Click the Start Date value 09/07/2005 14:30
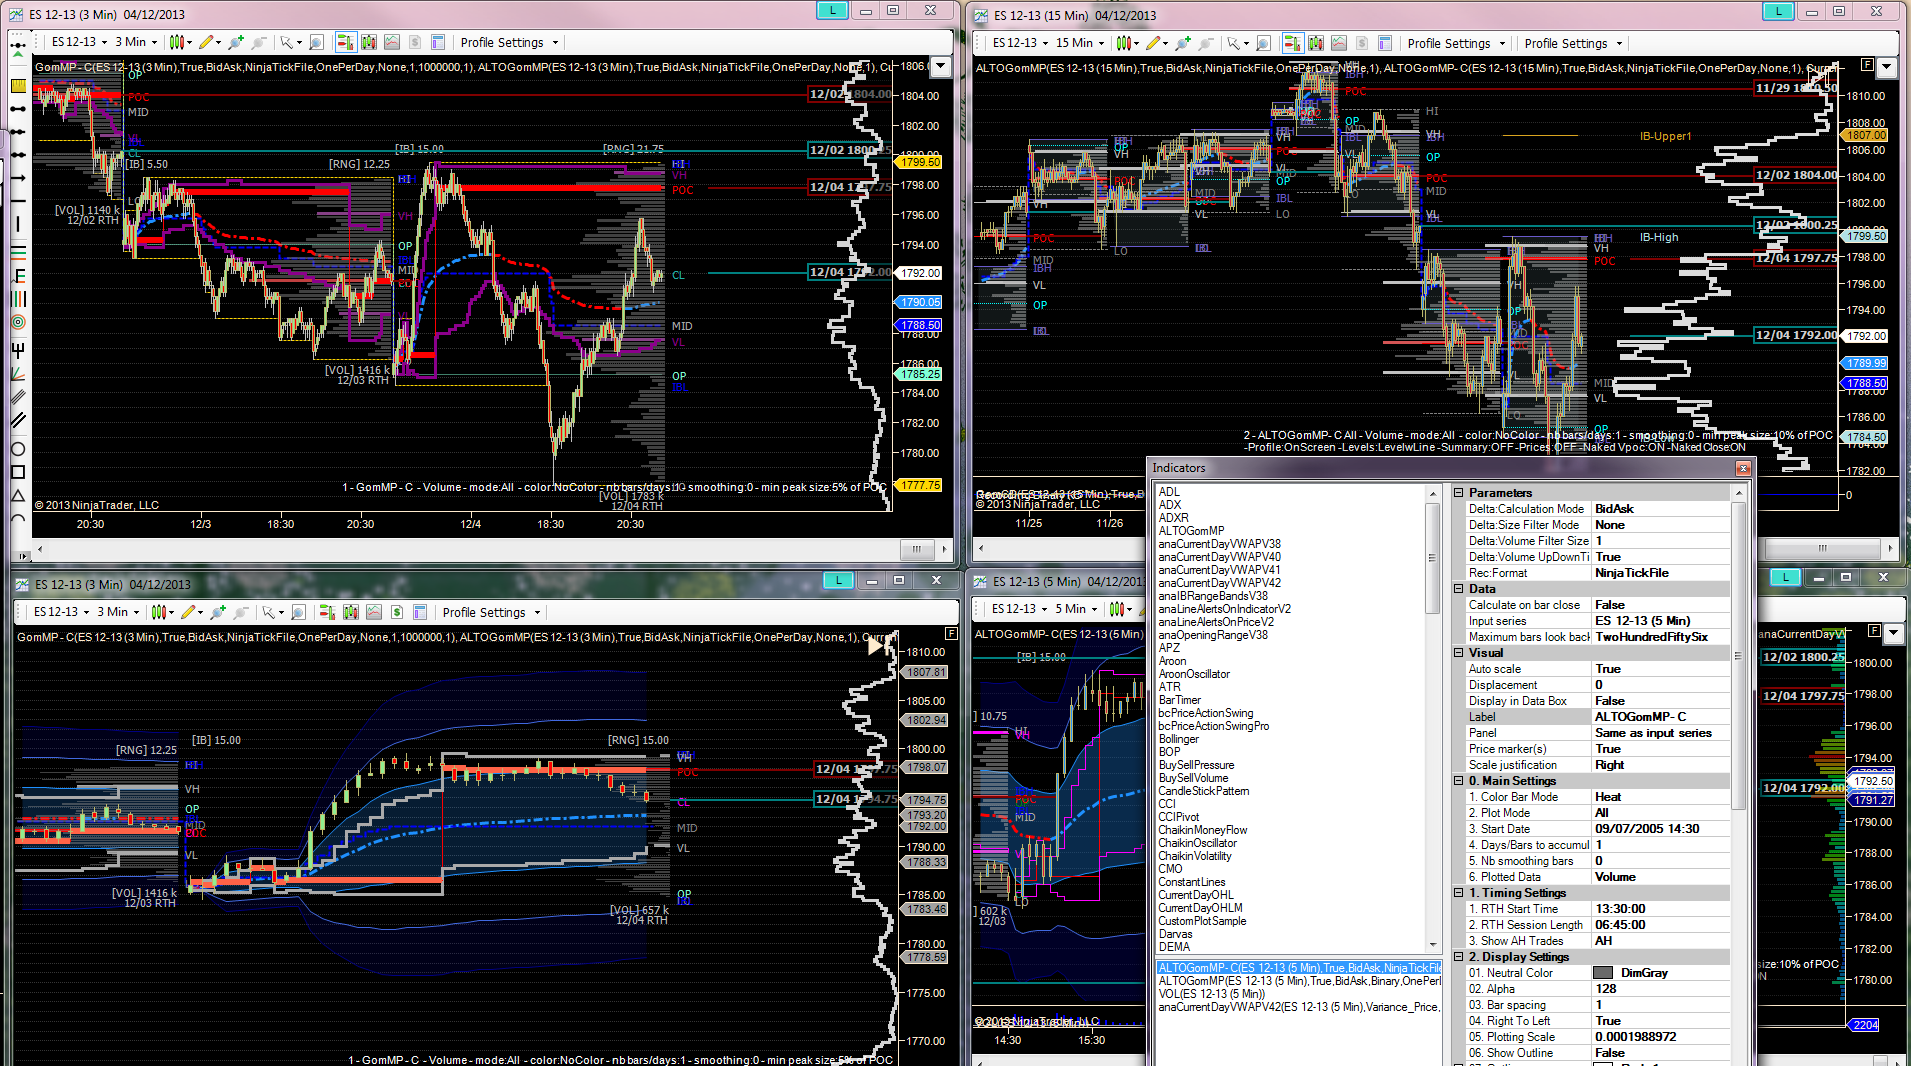Viewport: 1911px width, 1066px height. coord(1661,829)
